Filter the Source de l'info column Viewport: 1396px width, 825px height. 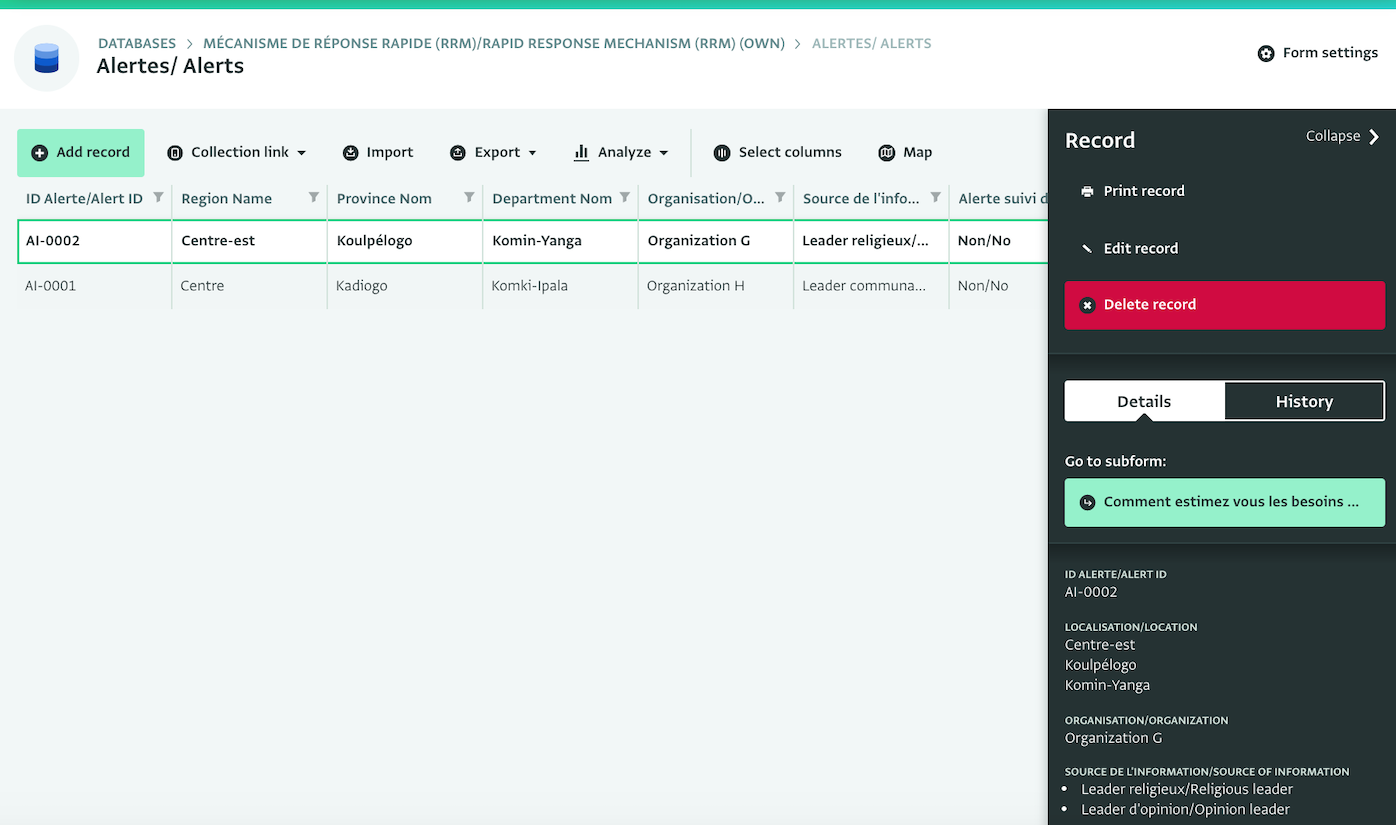[936, 197]
